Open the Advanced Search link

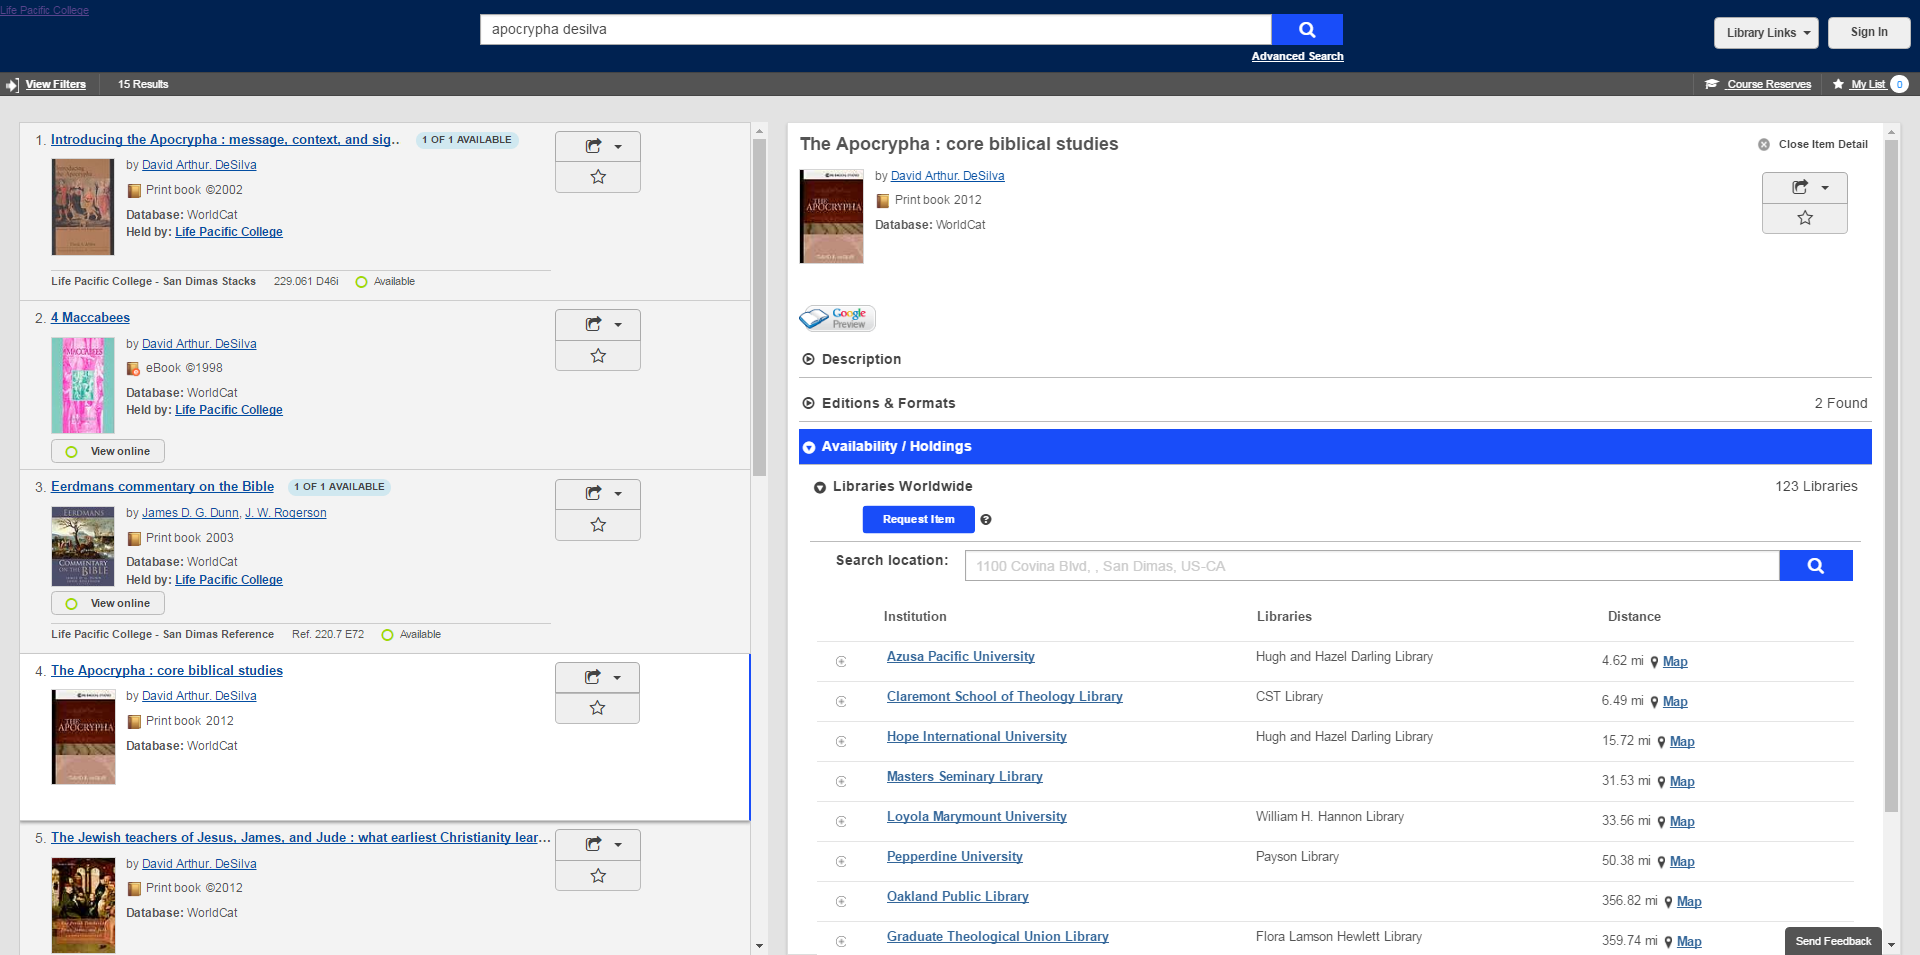coord(1297,57)
